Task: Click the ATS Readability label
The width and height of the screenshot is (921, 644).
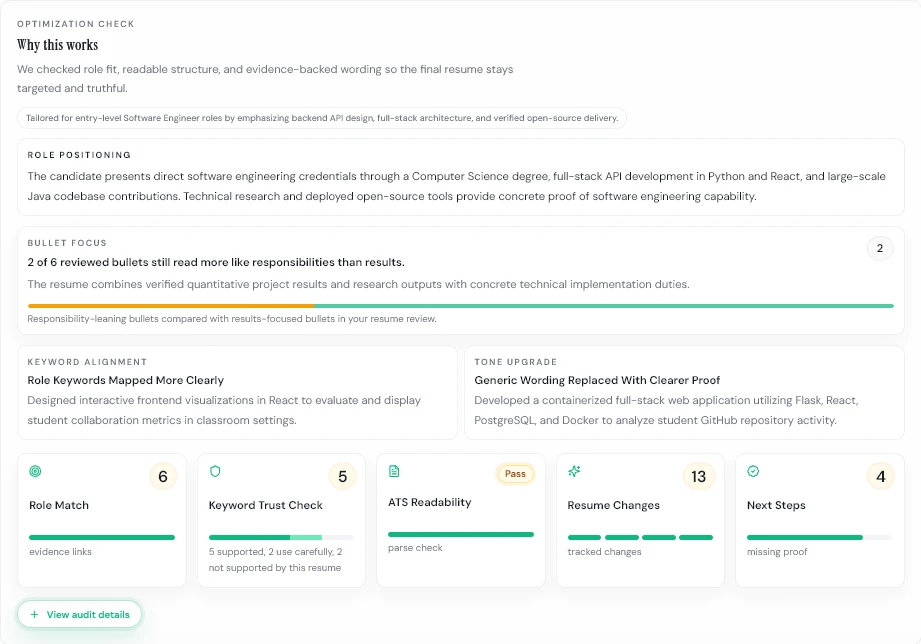Action: click(429, 502)
